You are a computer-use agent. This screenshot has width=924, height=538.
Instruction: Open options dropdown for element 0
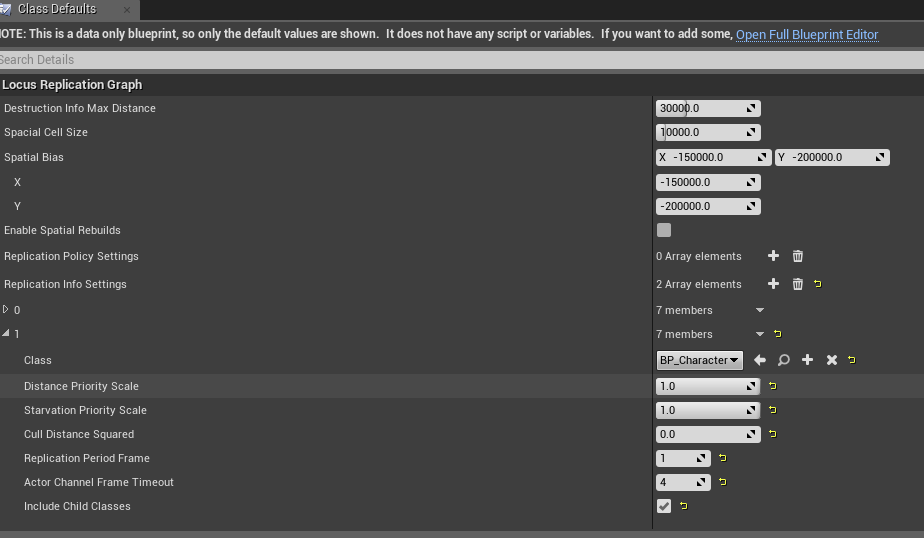(x=760, y=310)
